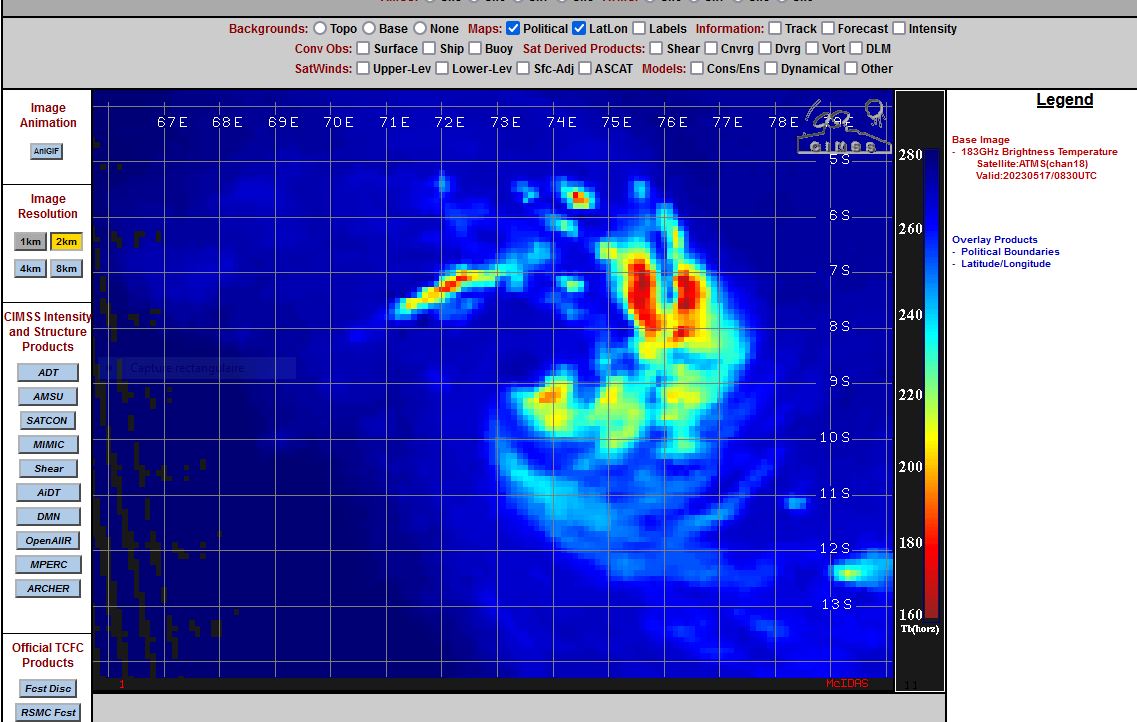Open the MIMIC product
This screenshot has width=1137, height=722.
[x=48, y=445]
